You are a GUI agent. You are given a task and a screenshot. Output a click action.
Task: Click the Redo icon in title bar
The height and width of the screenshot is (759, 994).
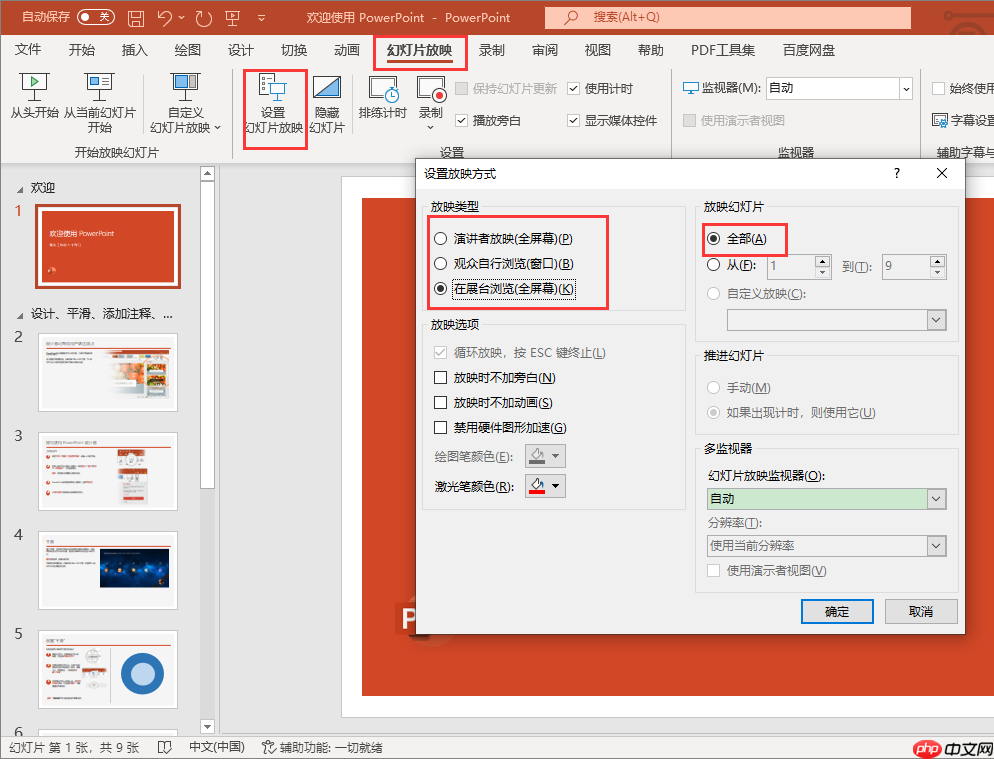(x=203, y=18)
